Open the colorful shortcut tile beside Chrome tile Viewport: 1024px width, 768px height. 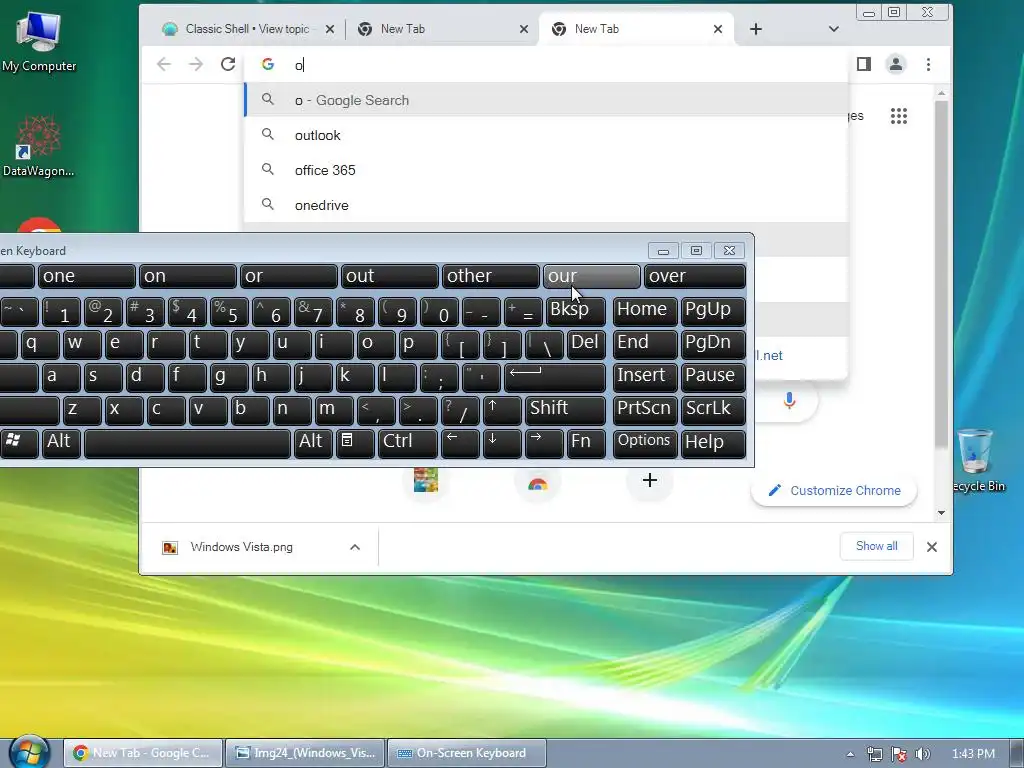tap(426, 481)
